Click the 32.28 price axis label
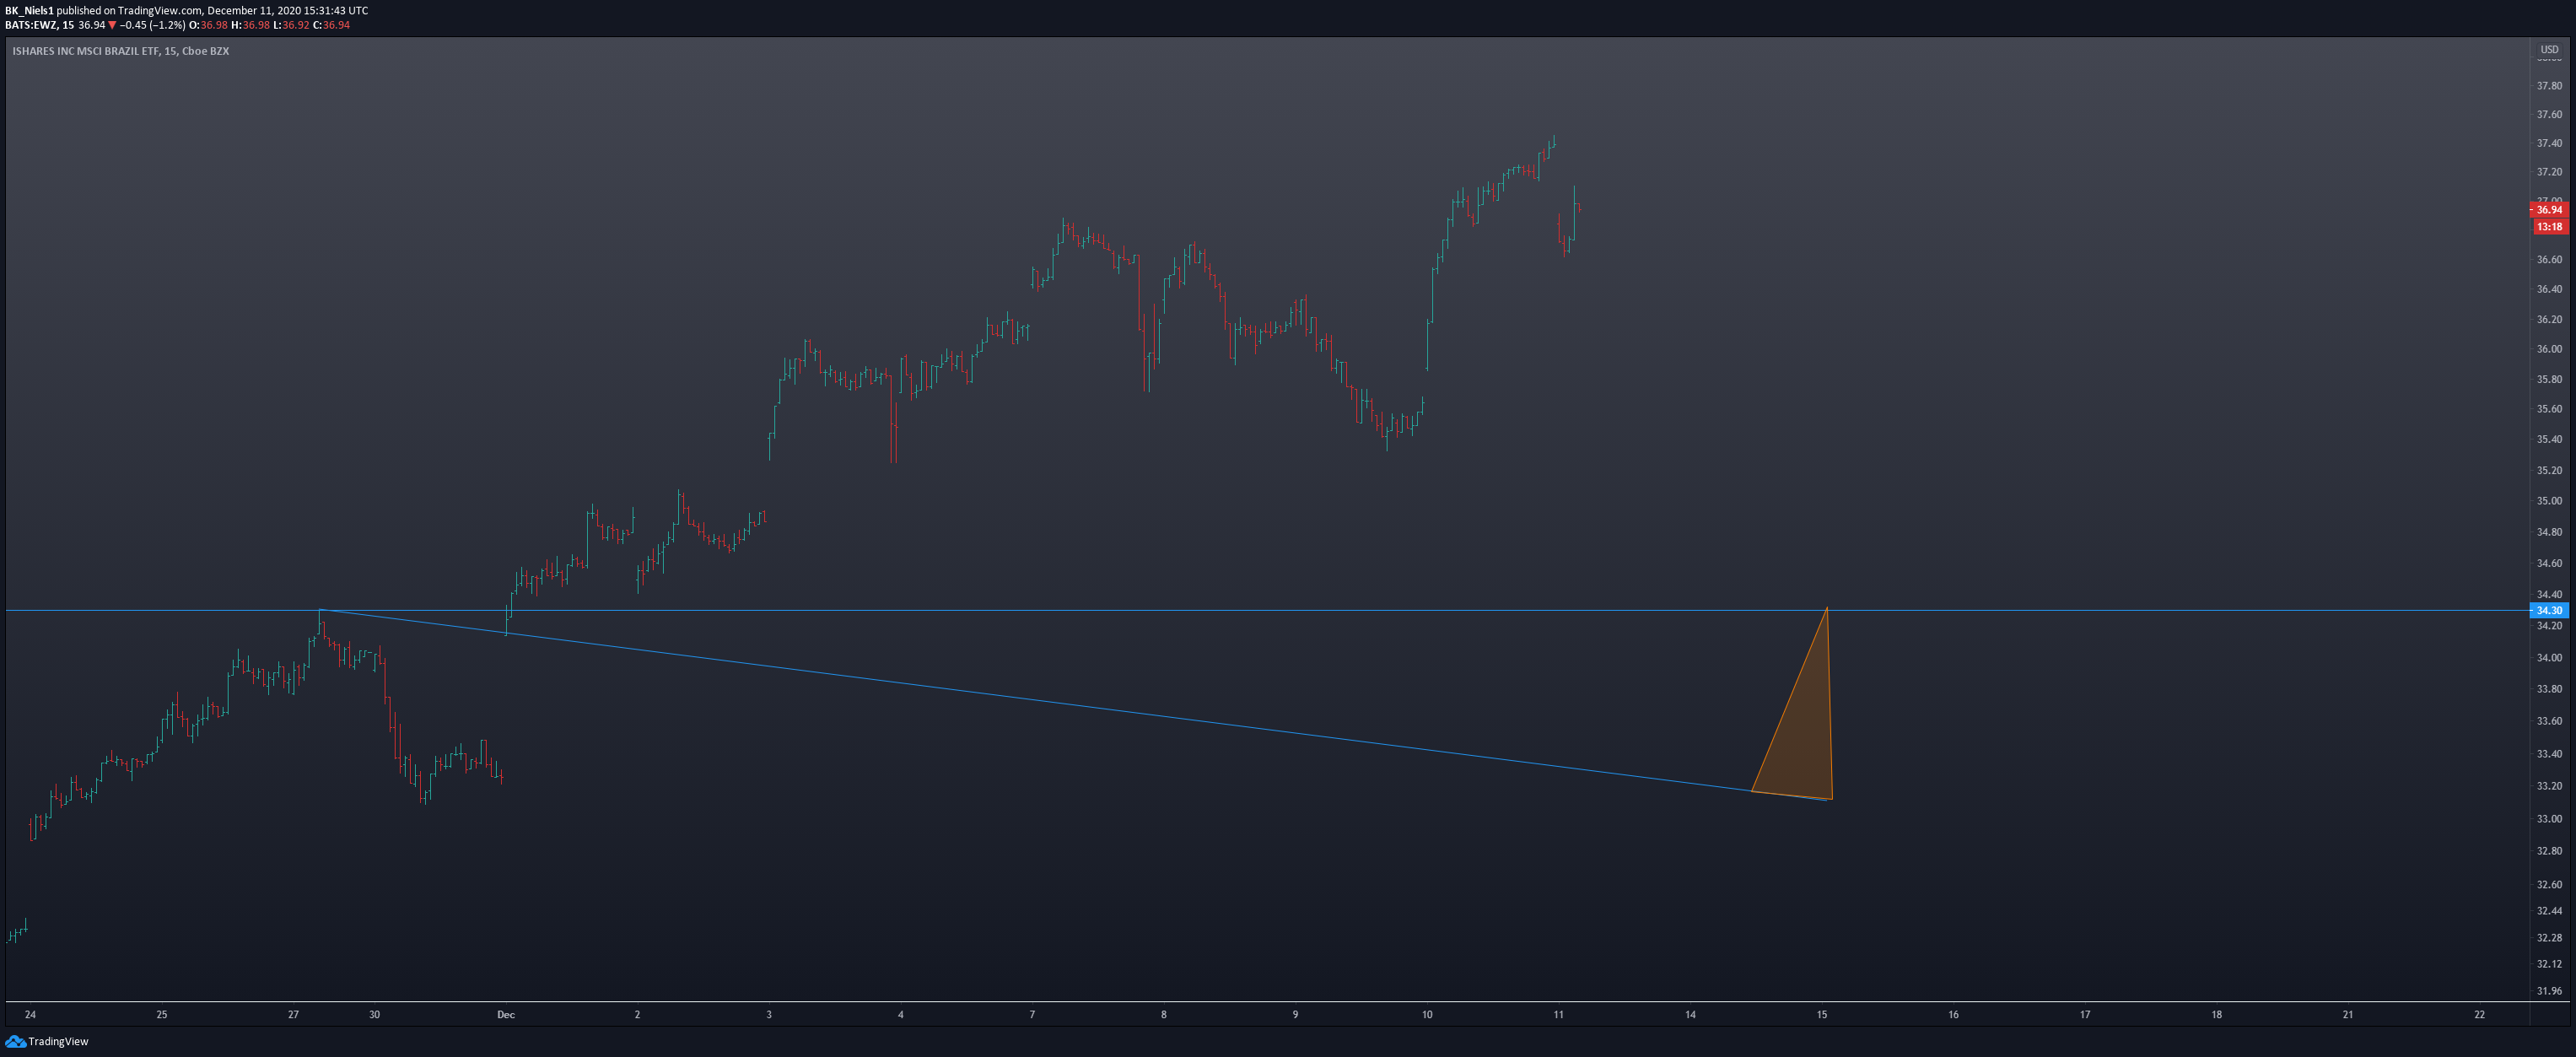 [2549, 938]
